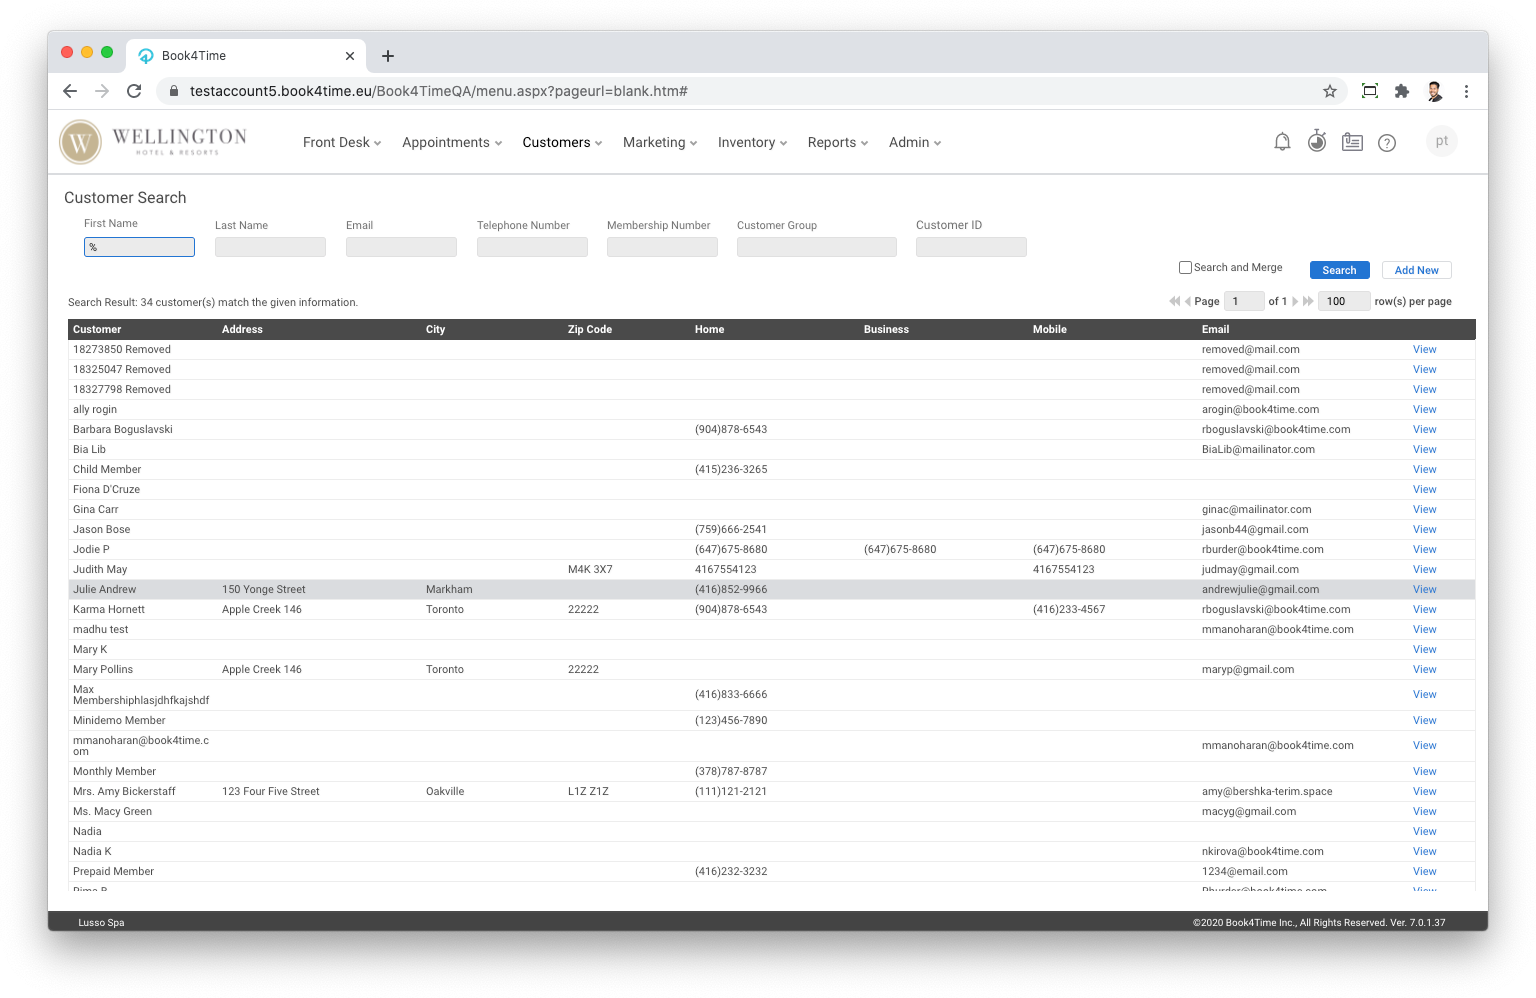This screenshot has height=998, width=1536.
Task: Click the rows per page field
Action: coord(1343,301)
